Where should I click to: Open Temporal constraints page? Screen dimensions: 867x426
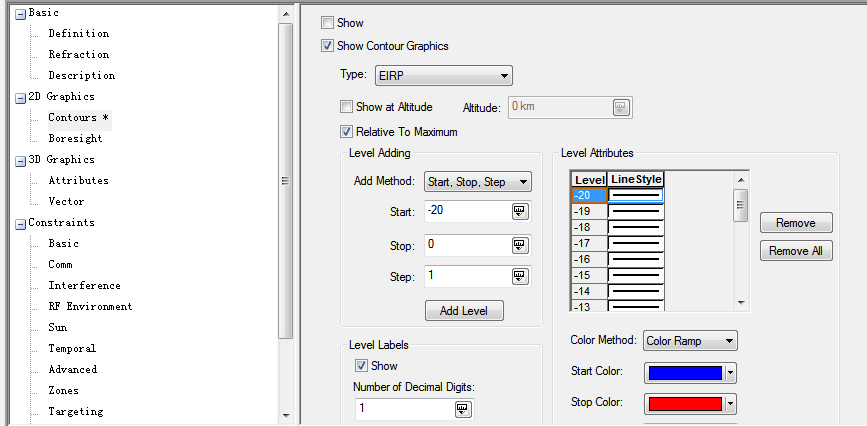[x=72, y=349]
